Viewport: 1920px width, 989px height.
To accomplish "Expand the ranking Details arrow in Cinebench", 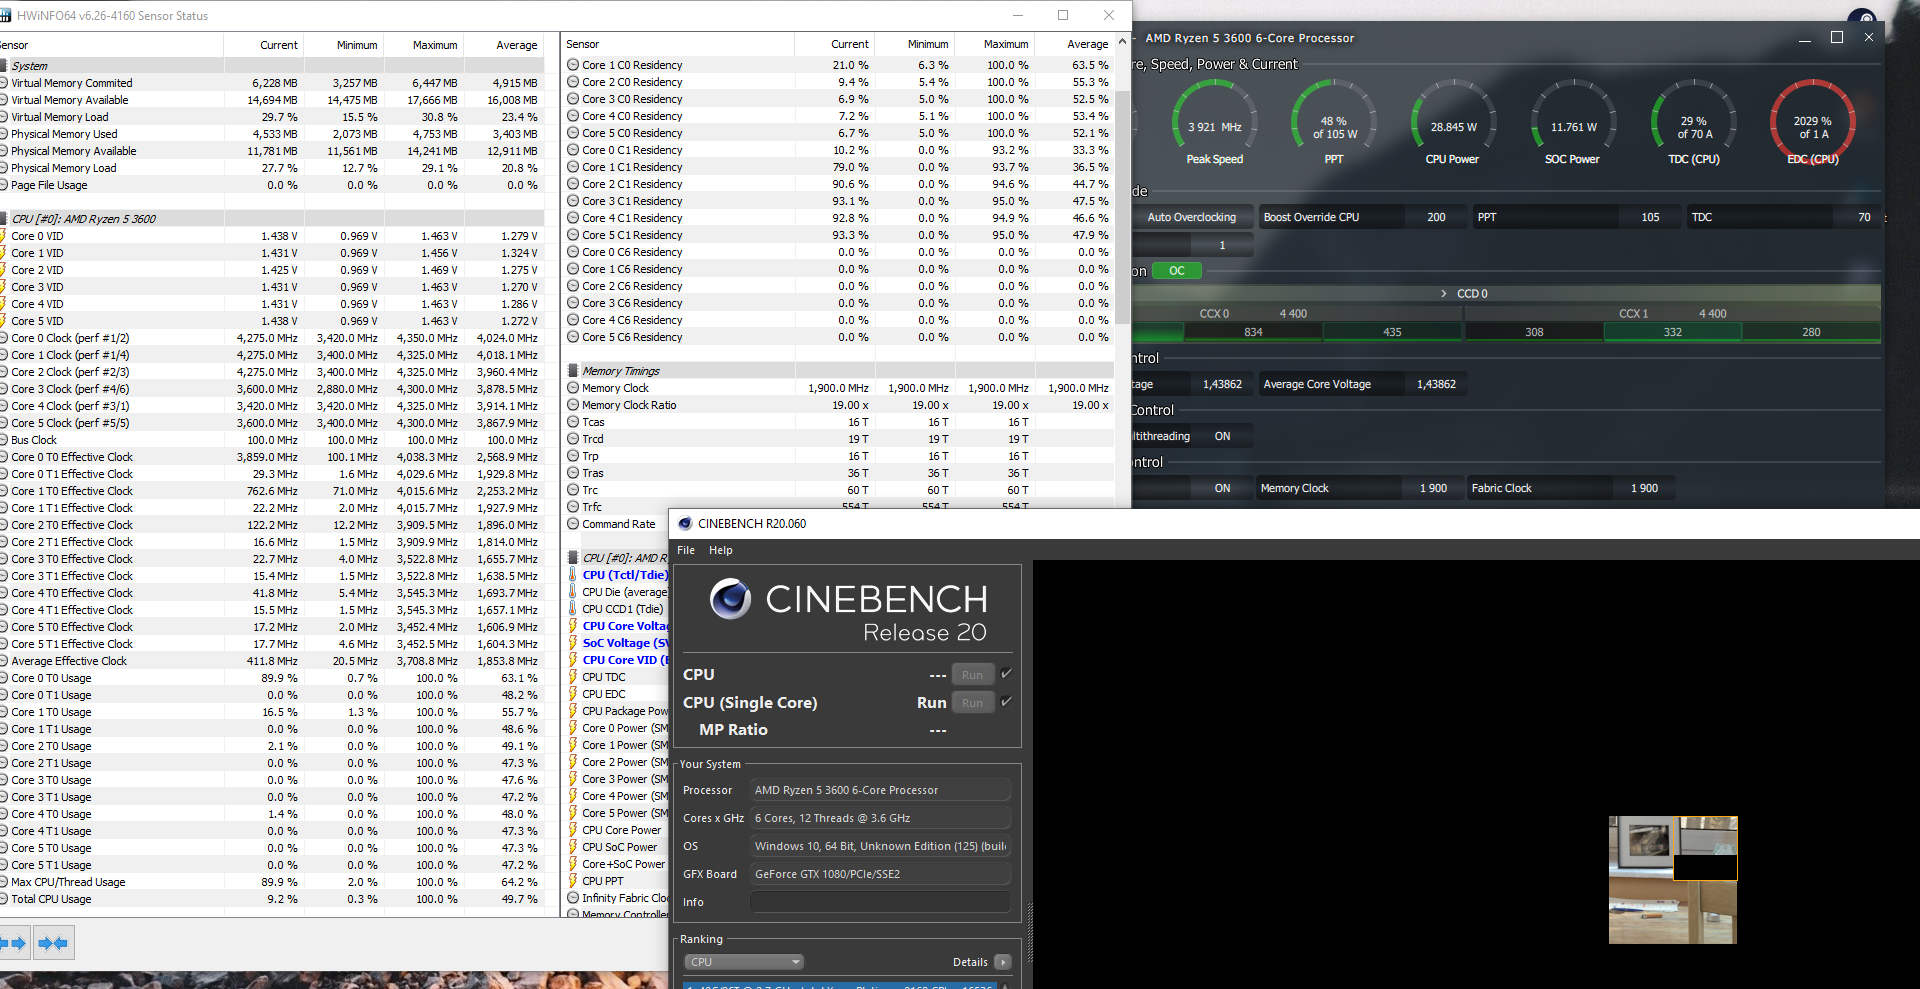I will [1003, 962].
